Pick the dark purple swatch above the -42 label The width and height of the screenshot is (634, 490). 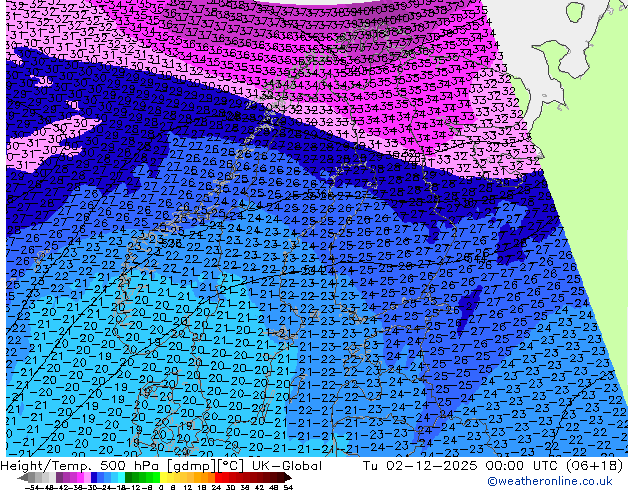[x=59, y=478]
